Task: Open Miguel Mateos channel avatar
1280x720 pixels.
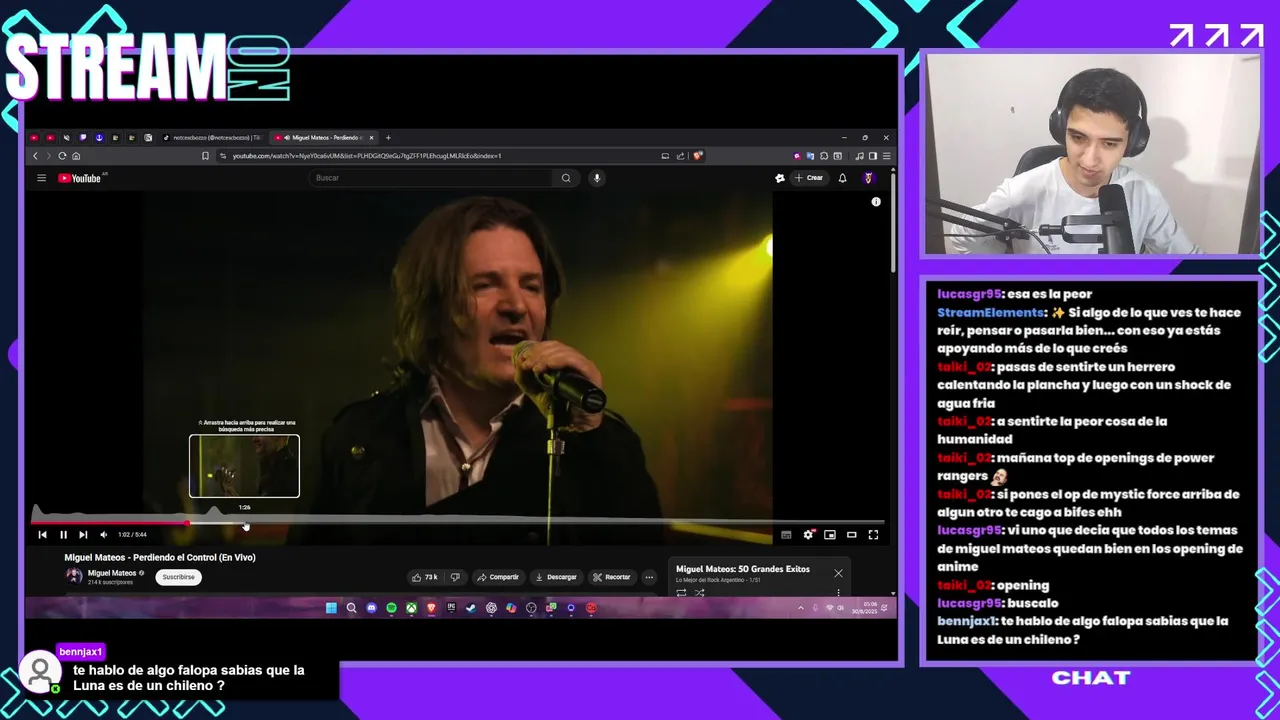Action: click(74, 576)
